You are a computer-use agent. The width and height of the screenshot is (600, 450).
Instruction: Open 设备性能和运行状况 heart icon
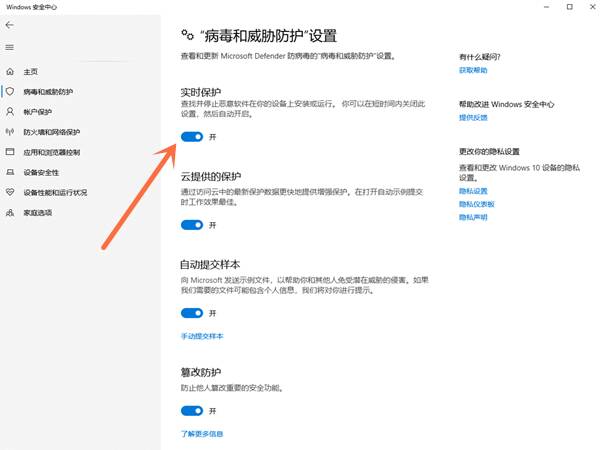click(x=10, y=192)
